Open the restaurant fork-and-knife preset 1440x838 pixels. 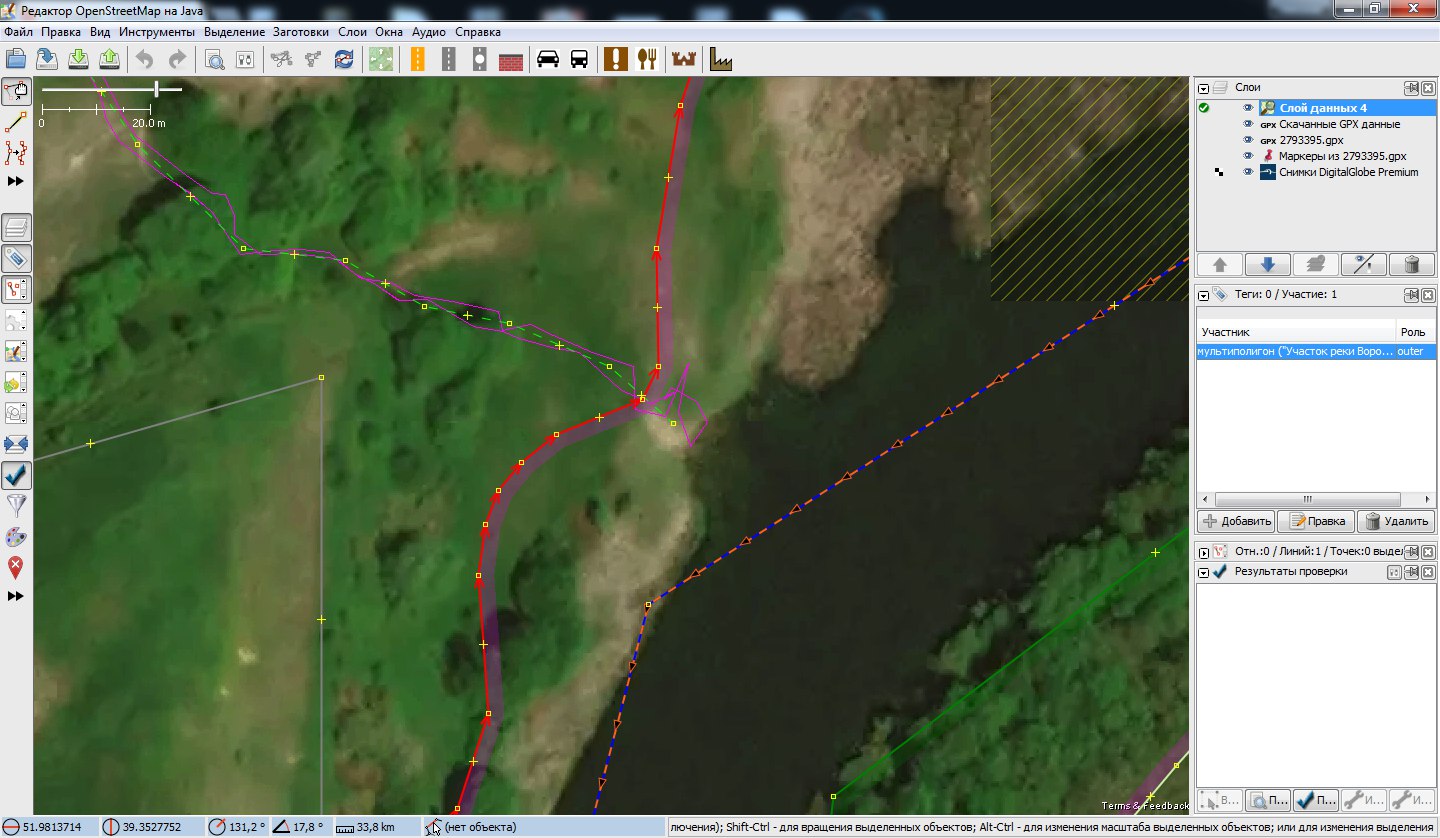[x=647, y=59]
